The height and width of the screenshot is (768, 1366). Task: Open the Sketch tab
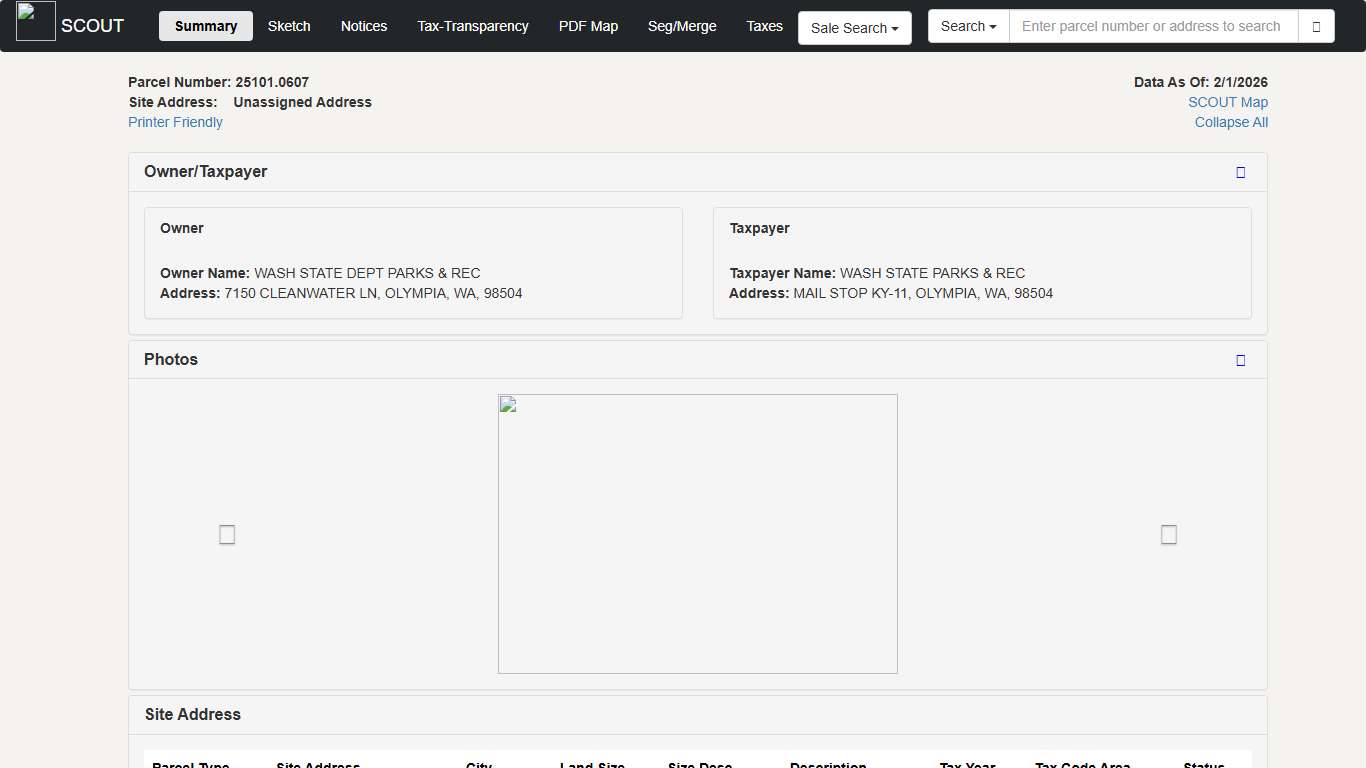[x=289, y=26]
